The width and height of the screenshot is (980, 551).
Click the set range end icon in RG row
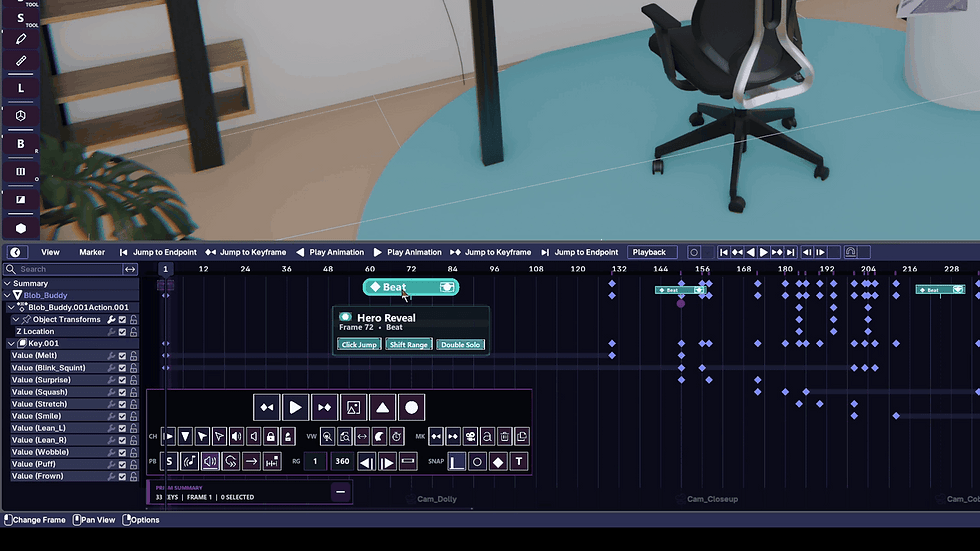point(387,462)
